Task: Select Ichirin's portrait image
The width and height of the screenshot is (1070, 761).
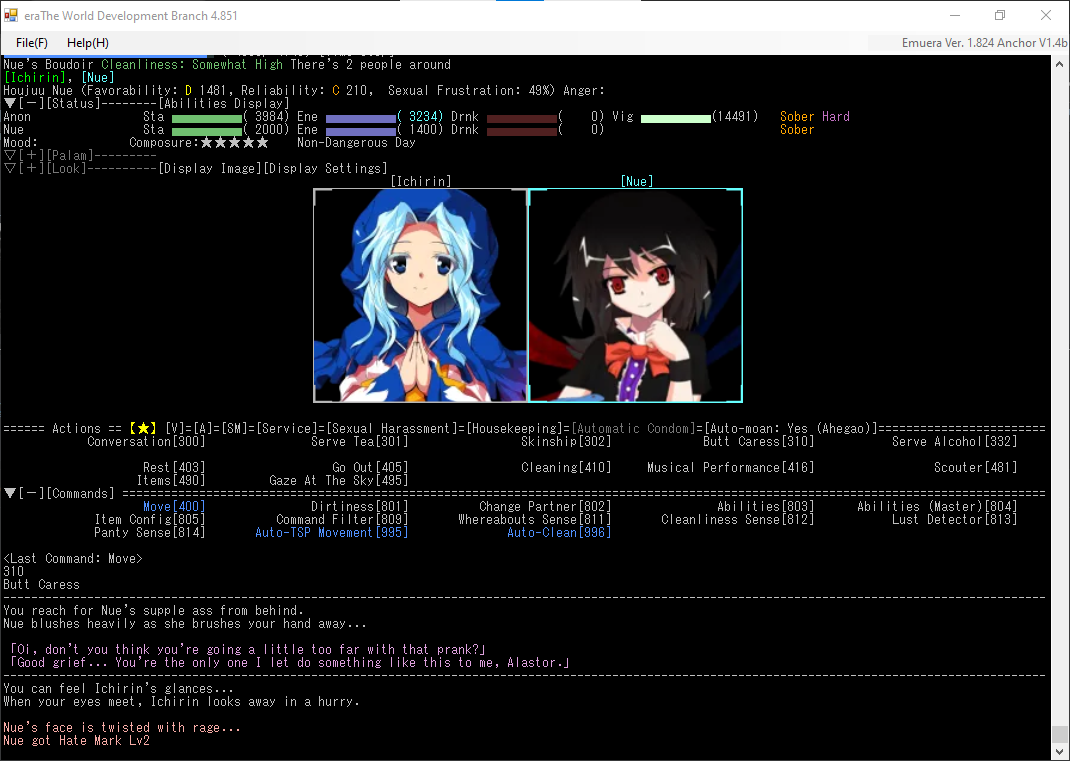Action: (x=420, y=295)
